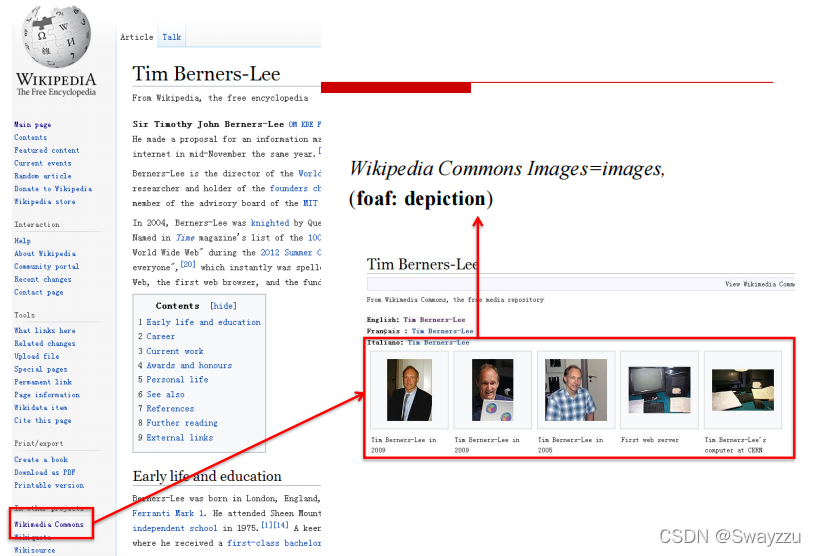
Task: Jump to See also section
Action: click(165, 394)
